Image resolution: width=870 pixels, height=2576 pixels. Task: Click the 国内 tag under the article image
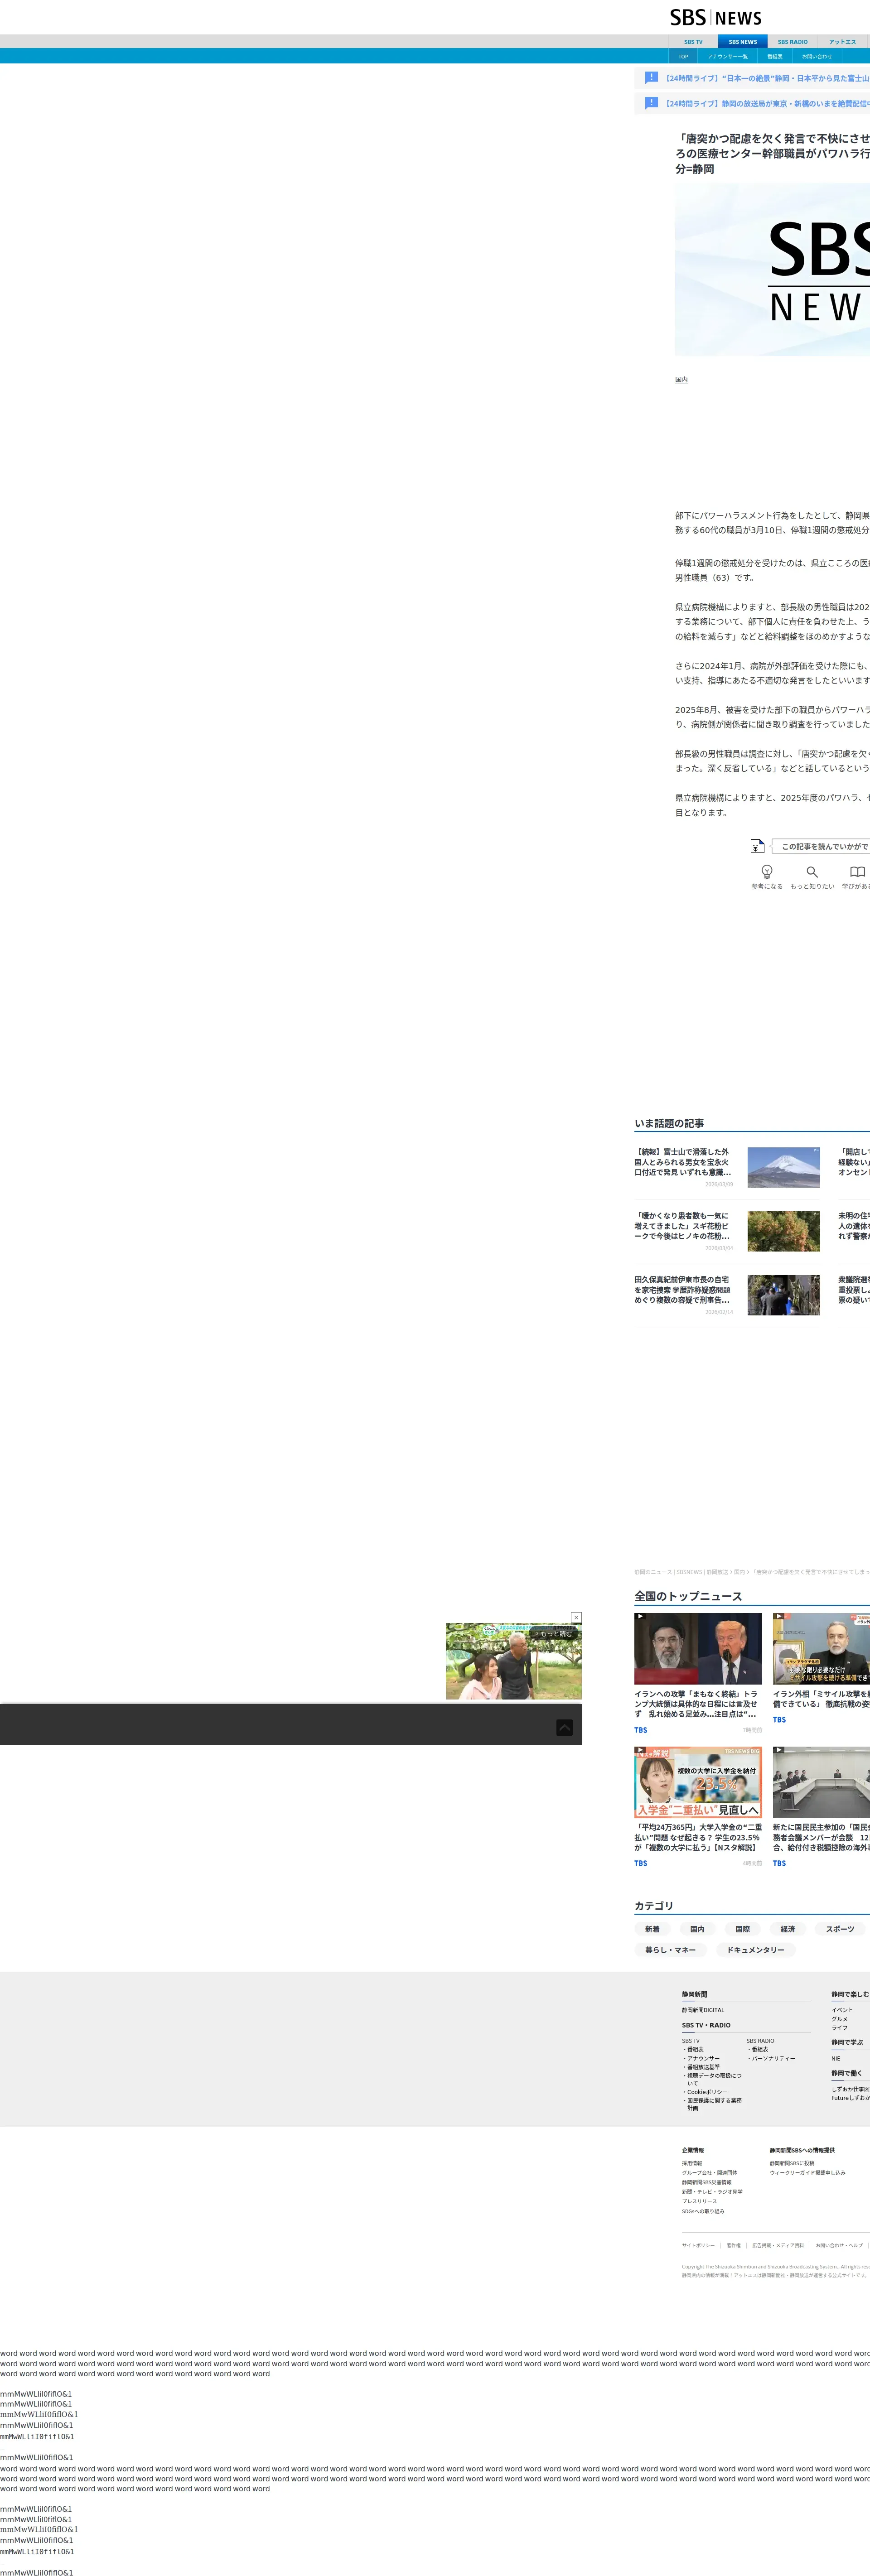pyautogui.click(x=681, y=380)
